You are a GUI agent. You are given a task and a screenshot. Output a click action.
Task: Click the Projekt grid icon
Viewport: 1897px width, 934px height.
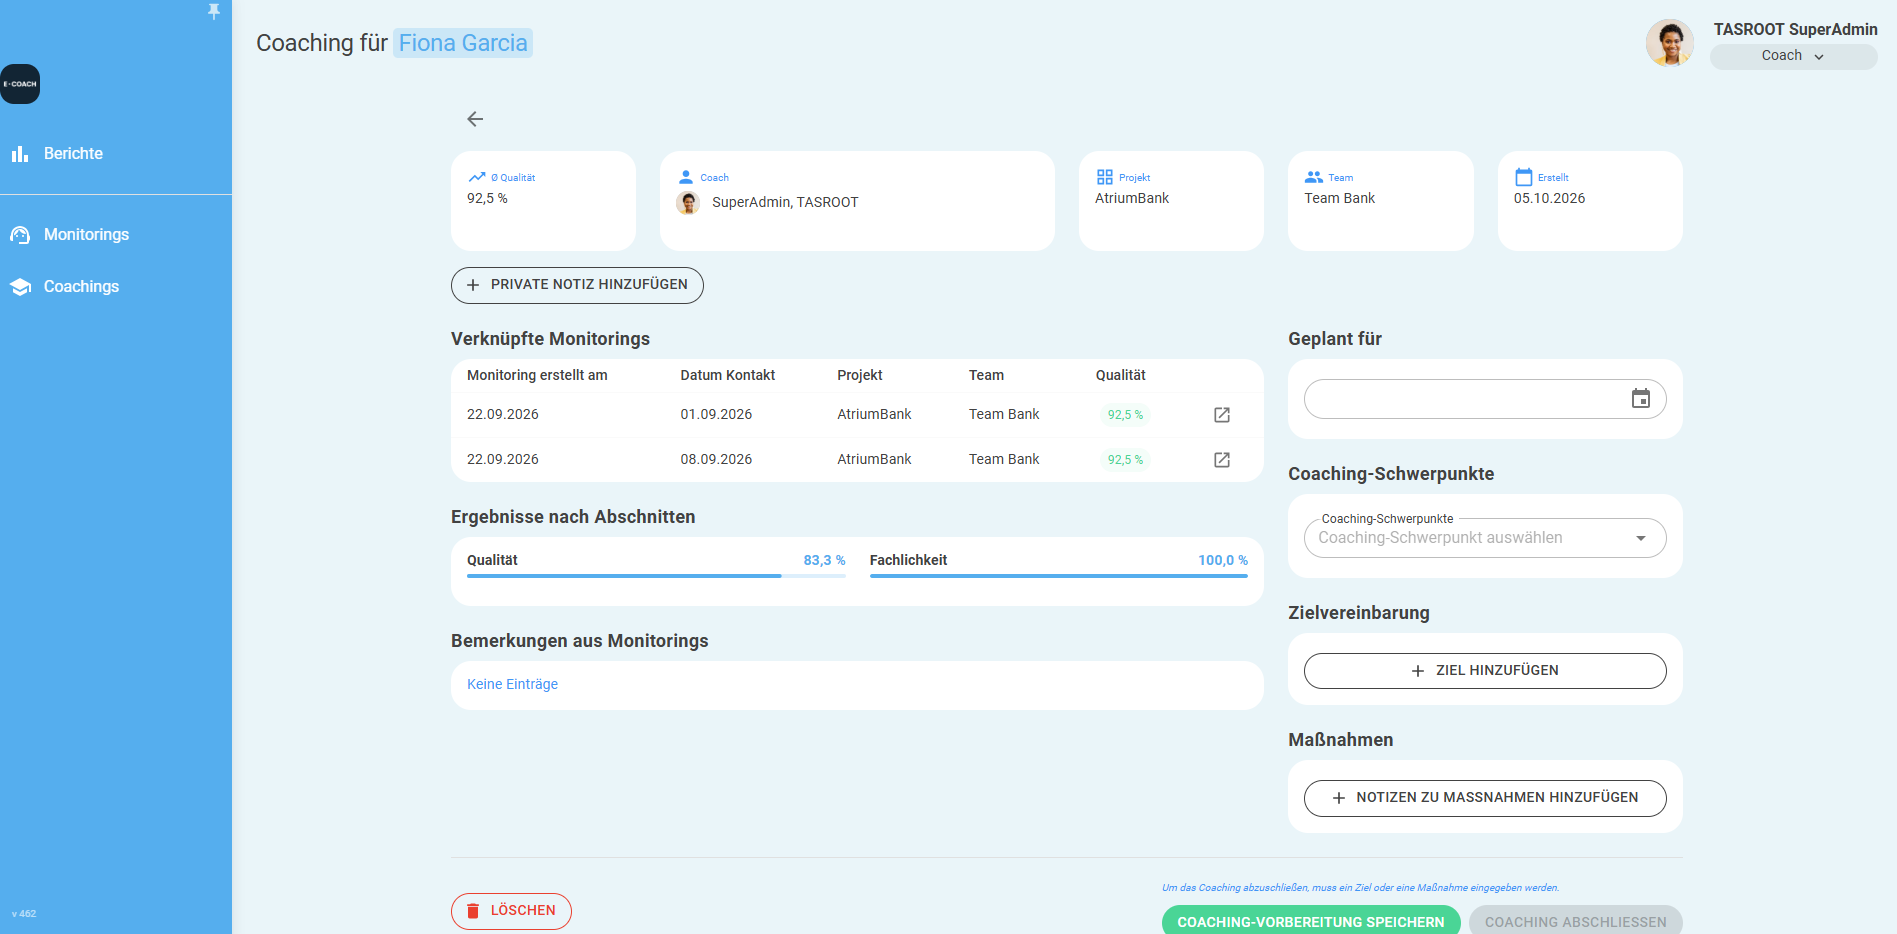point(1105,177)
